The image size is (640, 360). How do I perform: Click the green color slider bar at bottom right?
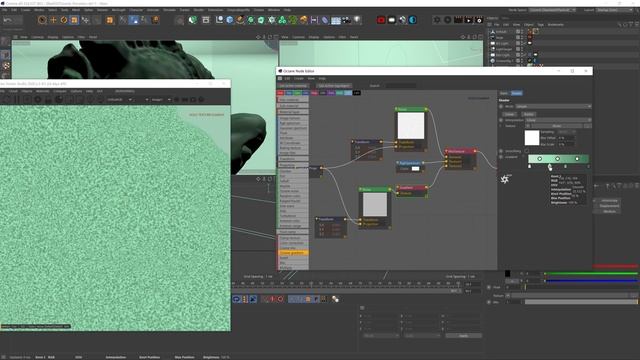point(592,273)
